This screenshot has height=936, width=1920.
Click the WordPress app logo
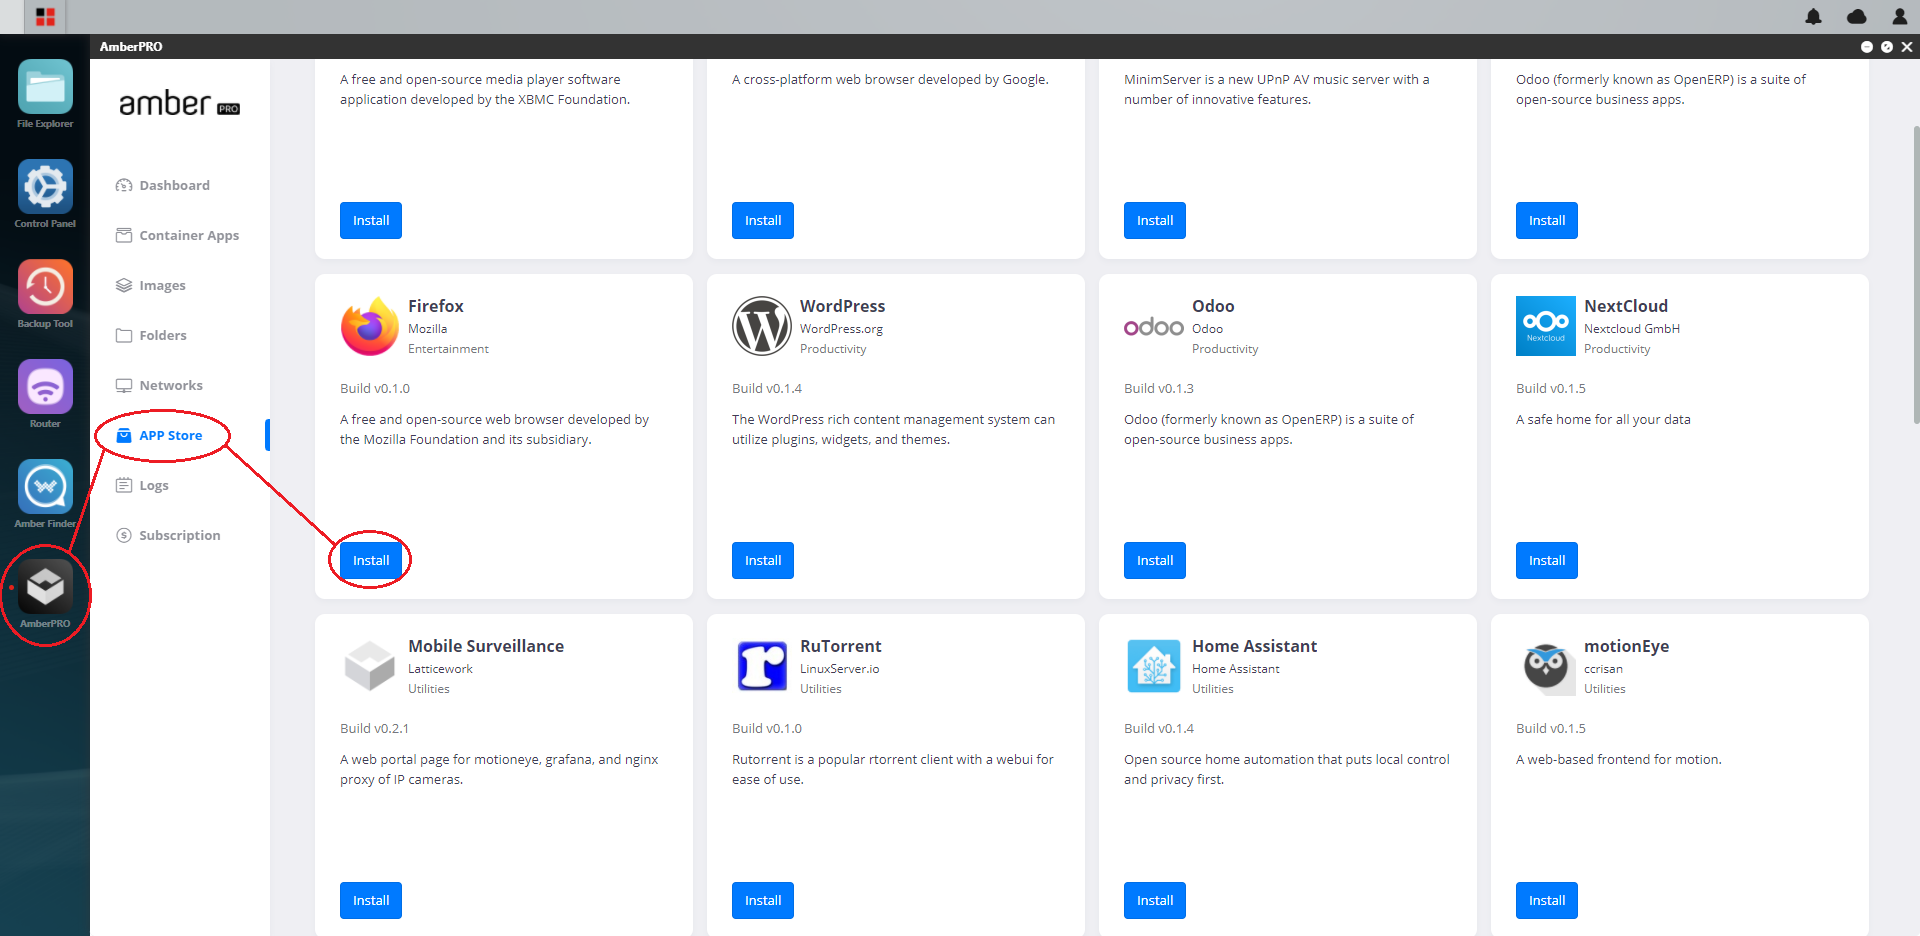[762, 326]
